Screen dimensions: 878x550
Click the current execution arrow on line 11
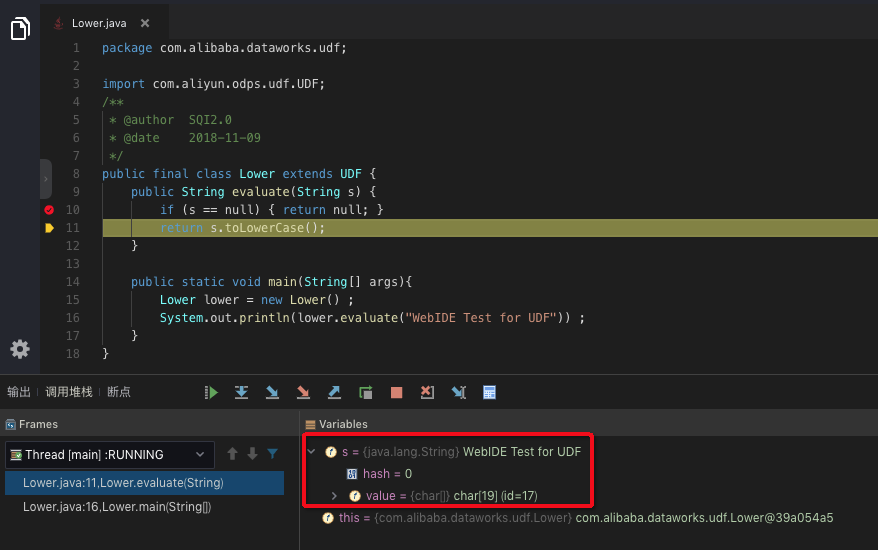click(49, 227)
